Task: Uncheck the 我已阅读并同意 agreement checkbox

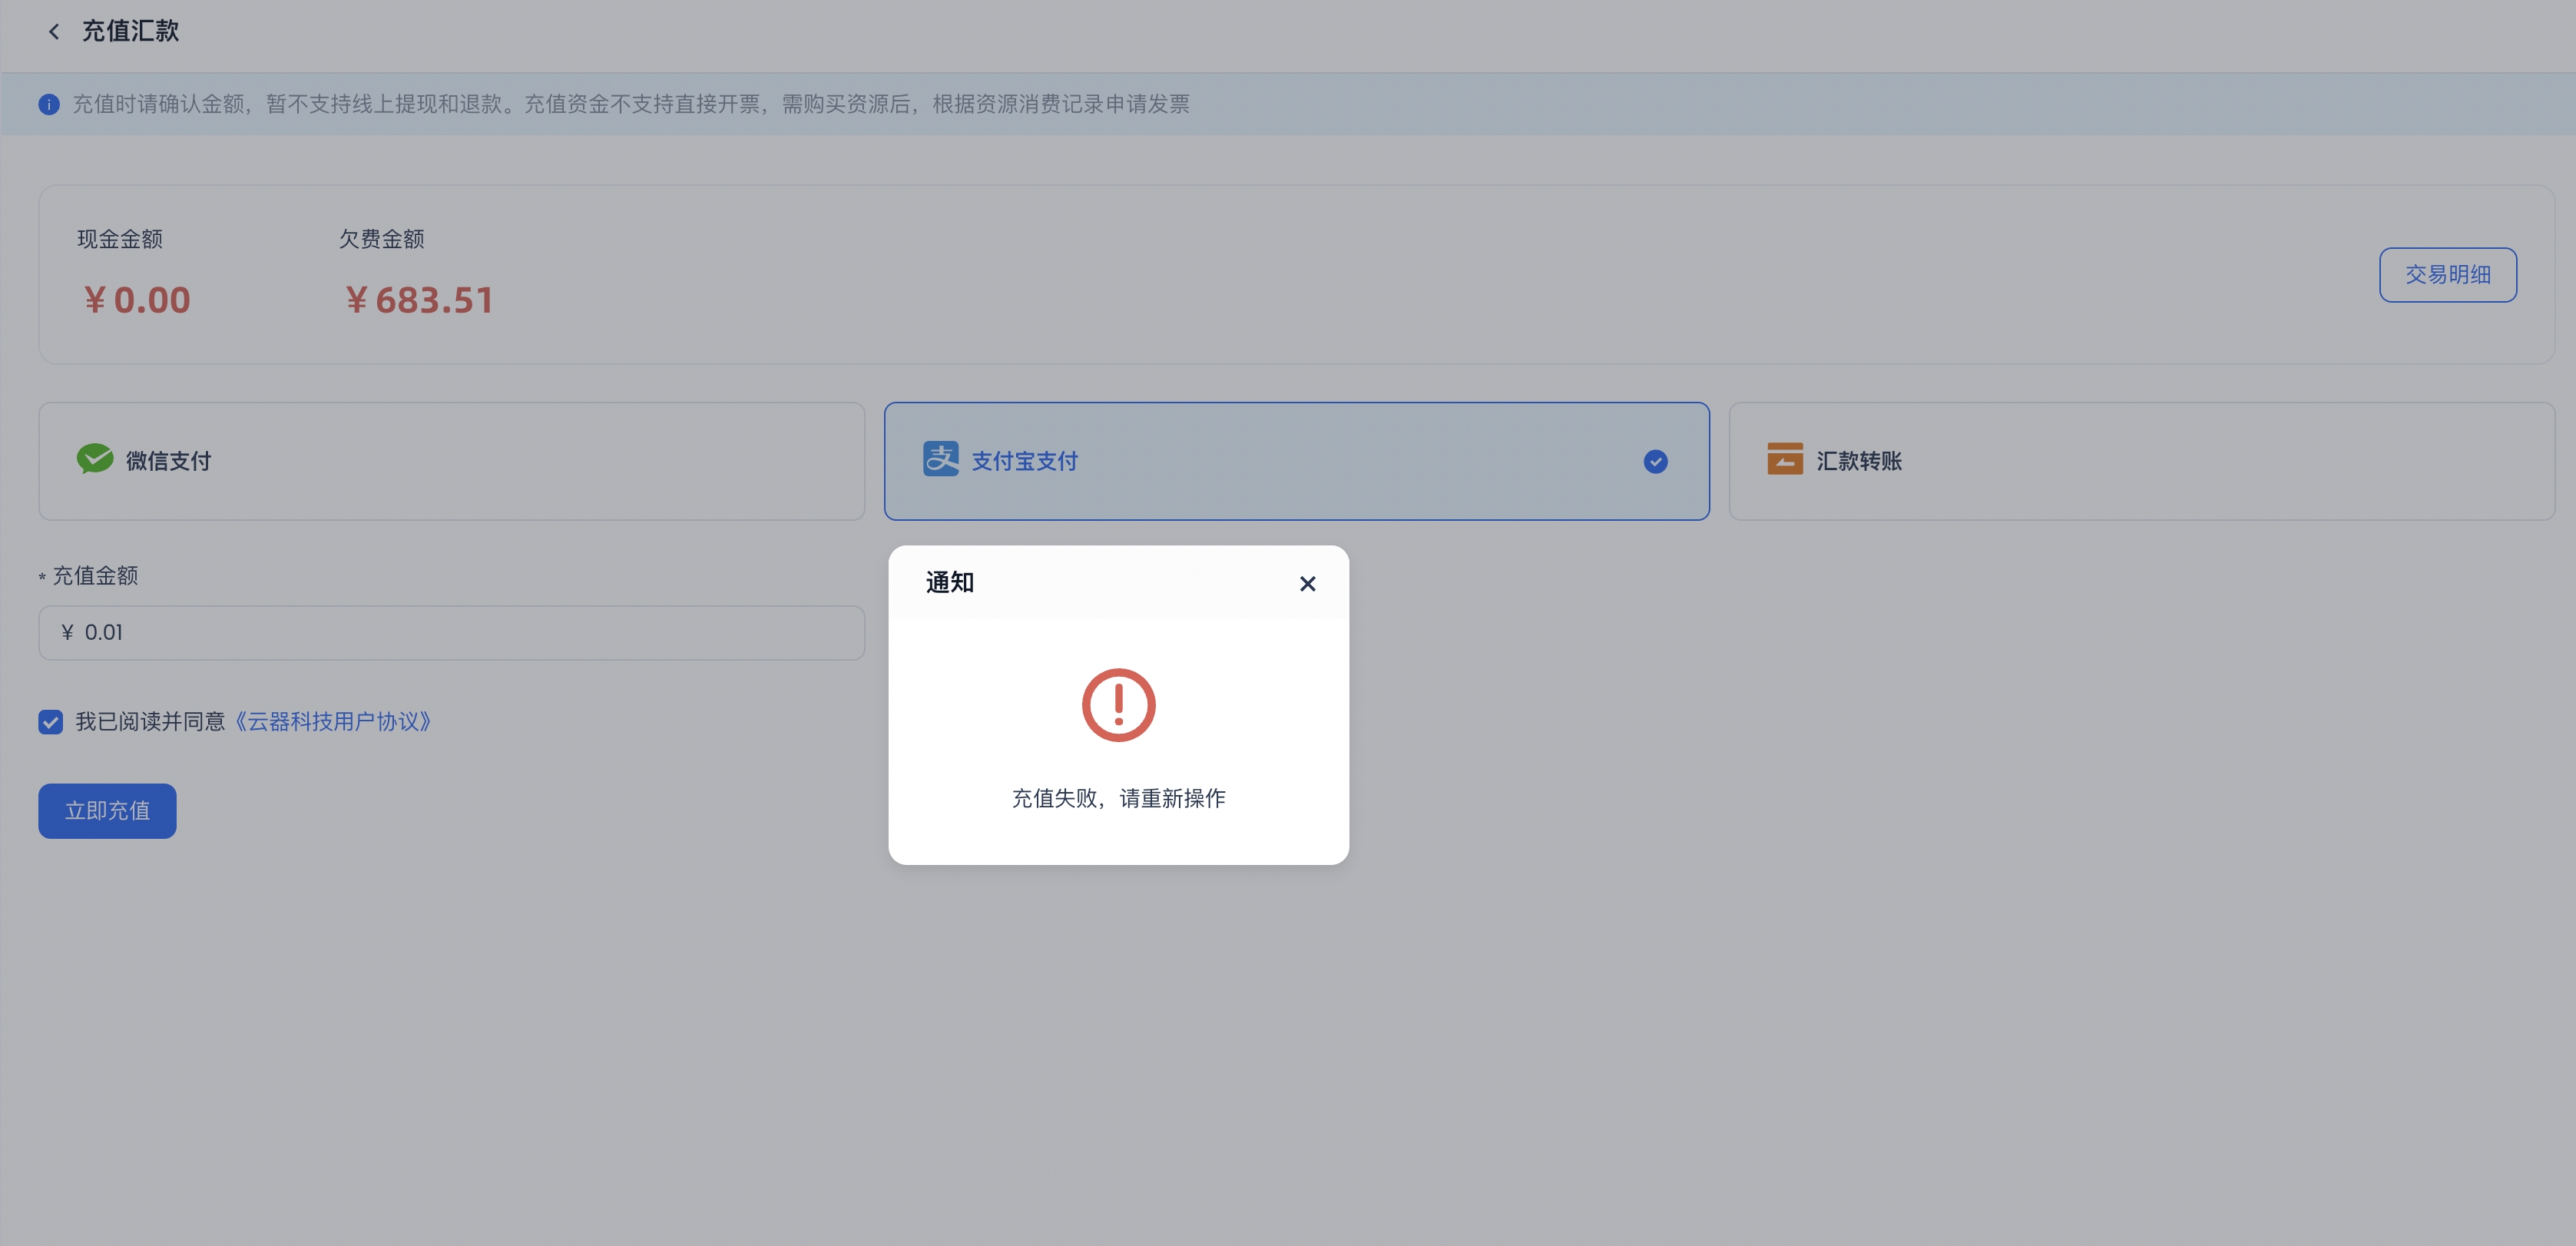Action: point(51,722)
